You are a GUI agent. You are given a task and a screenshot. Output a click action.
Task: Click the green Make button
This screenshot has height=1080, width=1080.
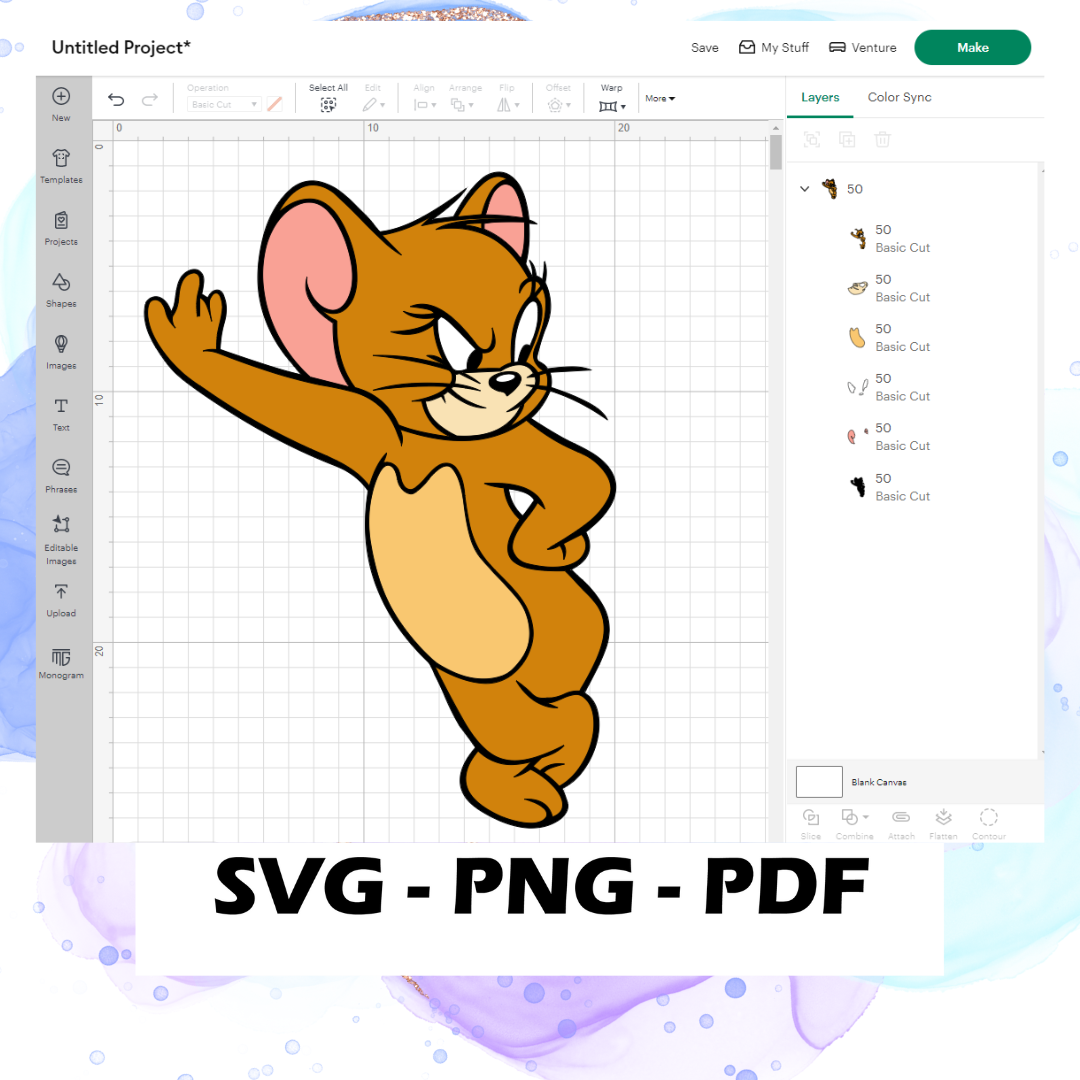[x=972, y=48]
